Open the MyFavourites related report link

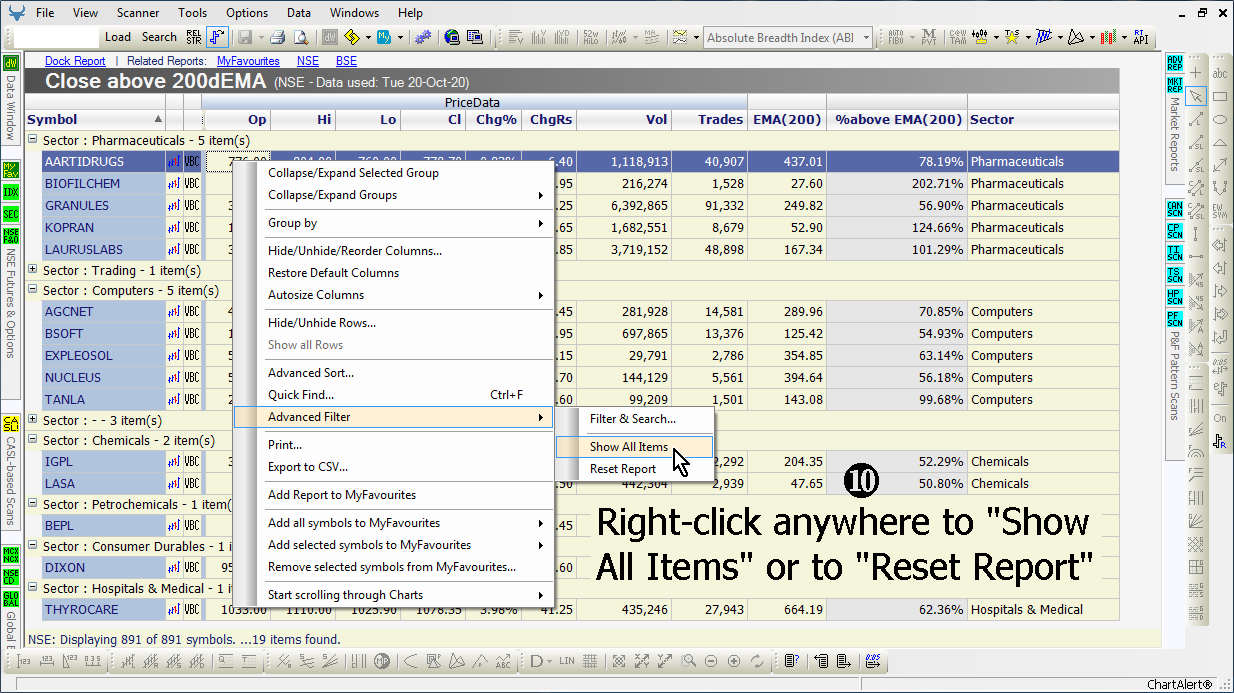tap(248, 61)
